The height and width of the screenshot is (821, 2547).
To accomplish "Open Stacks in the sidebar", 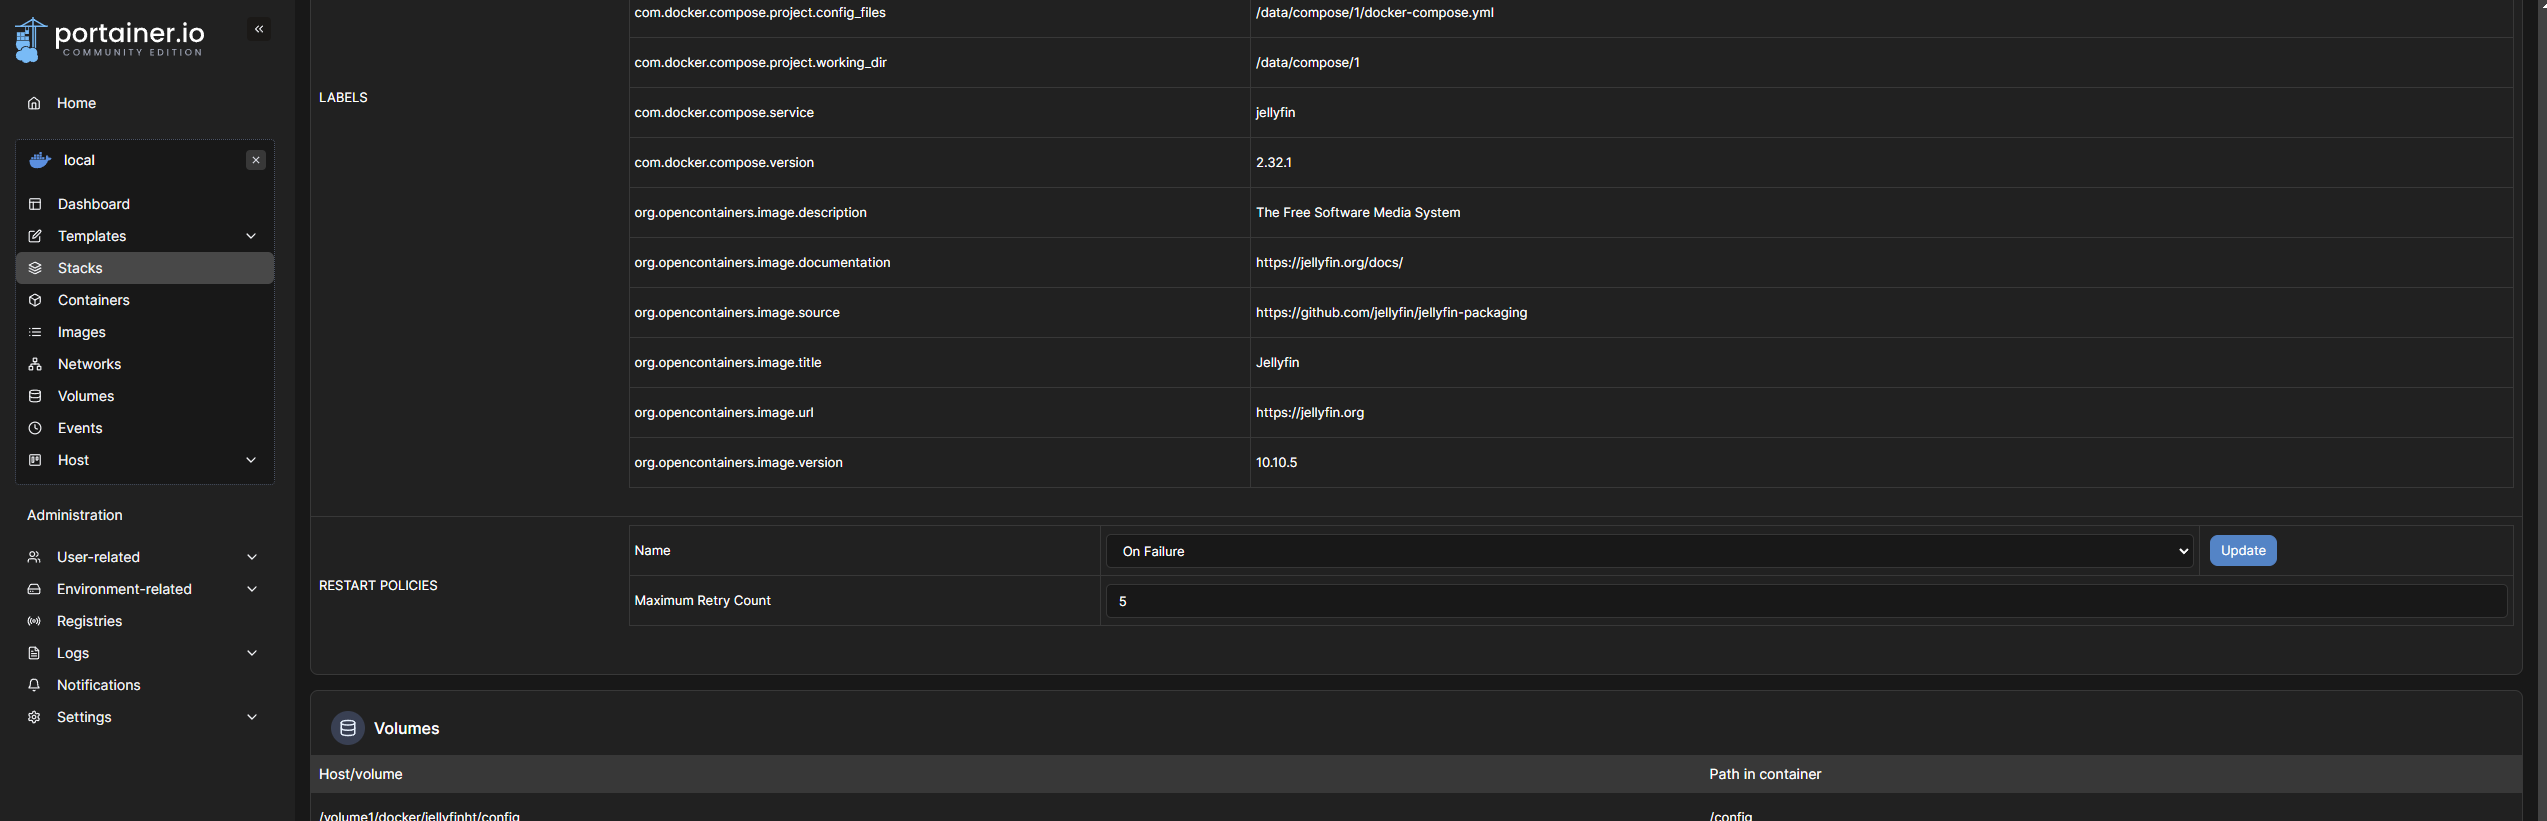I will pyautogui.click(x=80, y=268).
